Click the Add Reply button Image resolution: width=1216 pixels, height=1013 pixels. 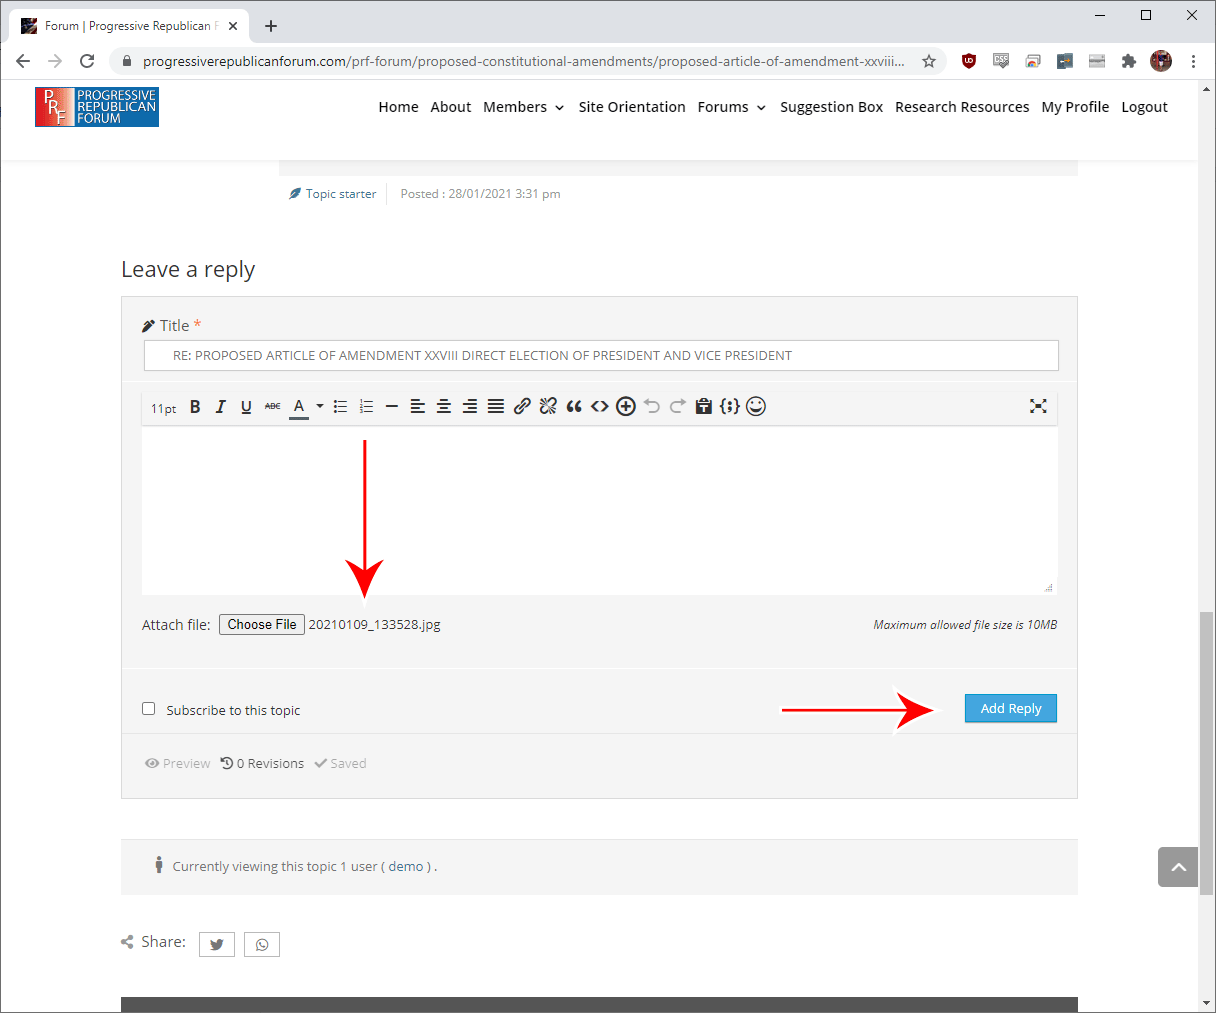pos(1010,708)
